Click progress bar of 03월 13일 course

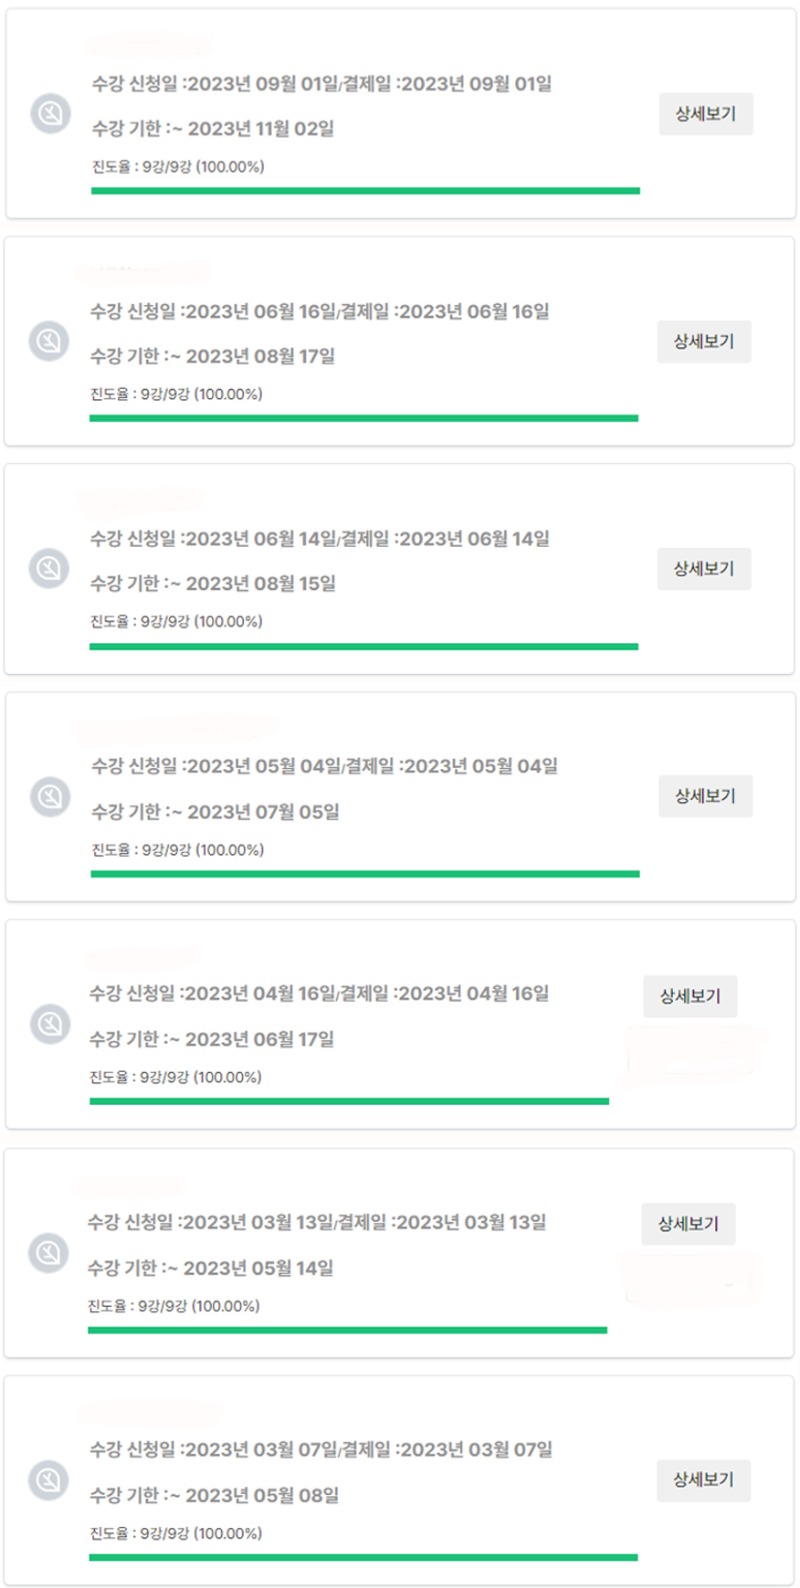pyautogui.click(x=347, y=1330)
